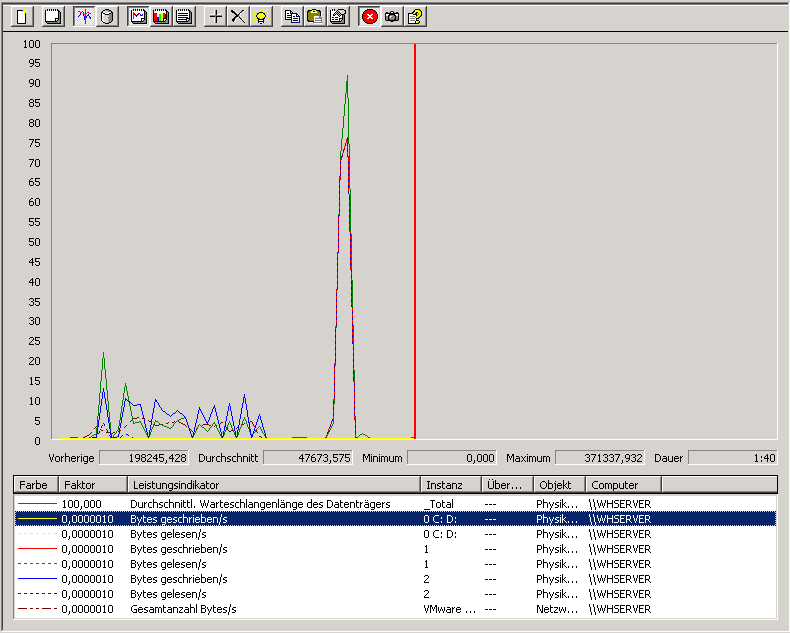Select Bytes geschrieben/s row for instance 1

(396, 549)
